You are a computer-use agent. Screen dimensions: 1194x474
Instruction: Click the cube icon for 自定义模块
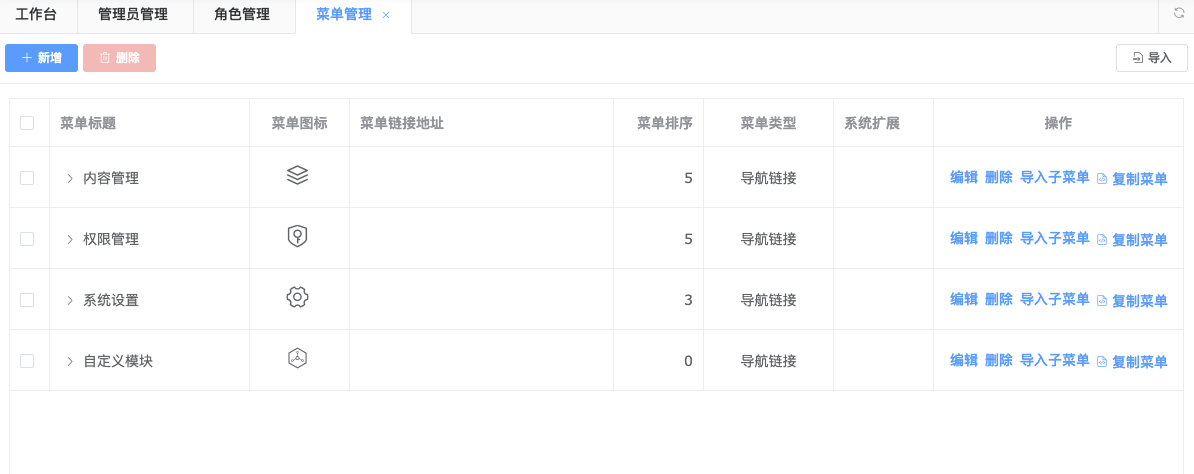tap(297, 358)
